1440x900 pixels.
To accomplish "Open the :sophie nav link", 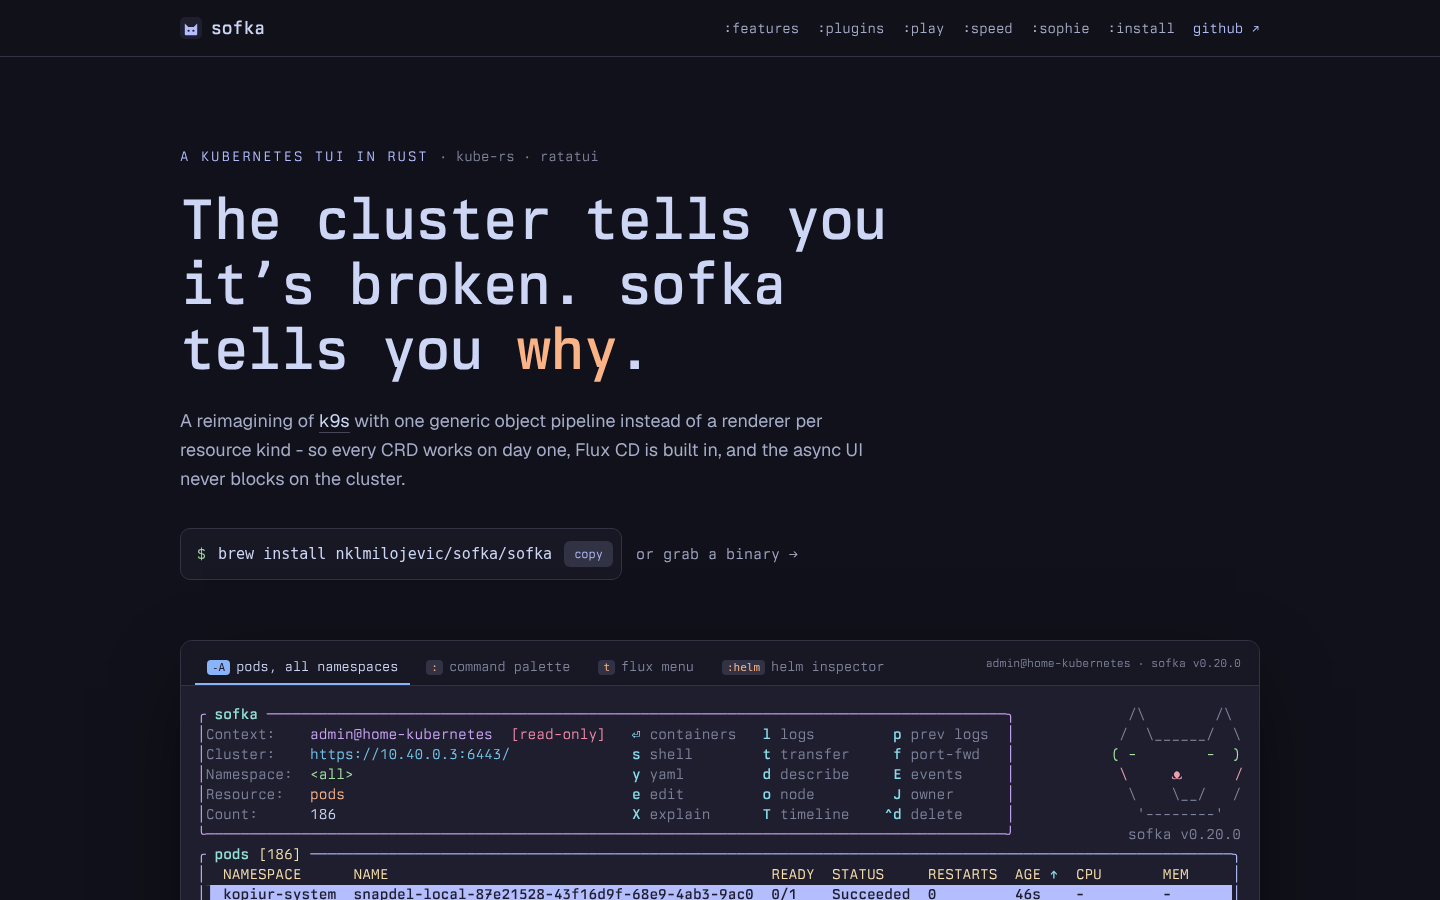I will click(1060, 28).
